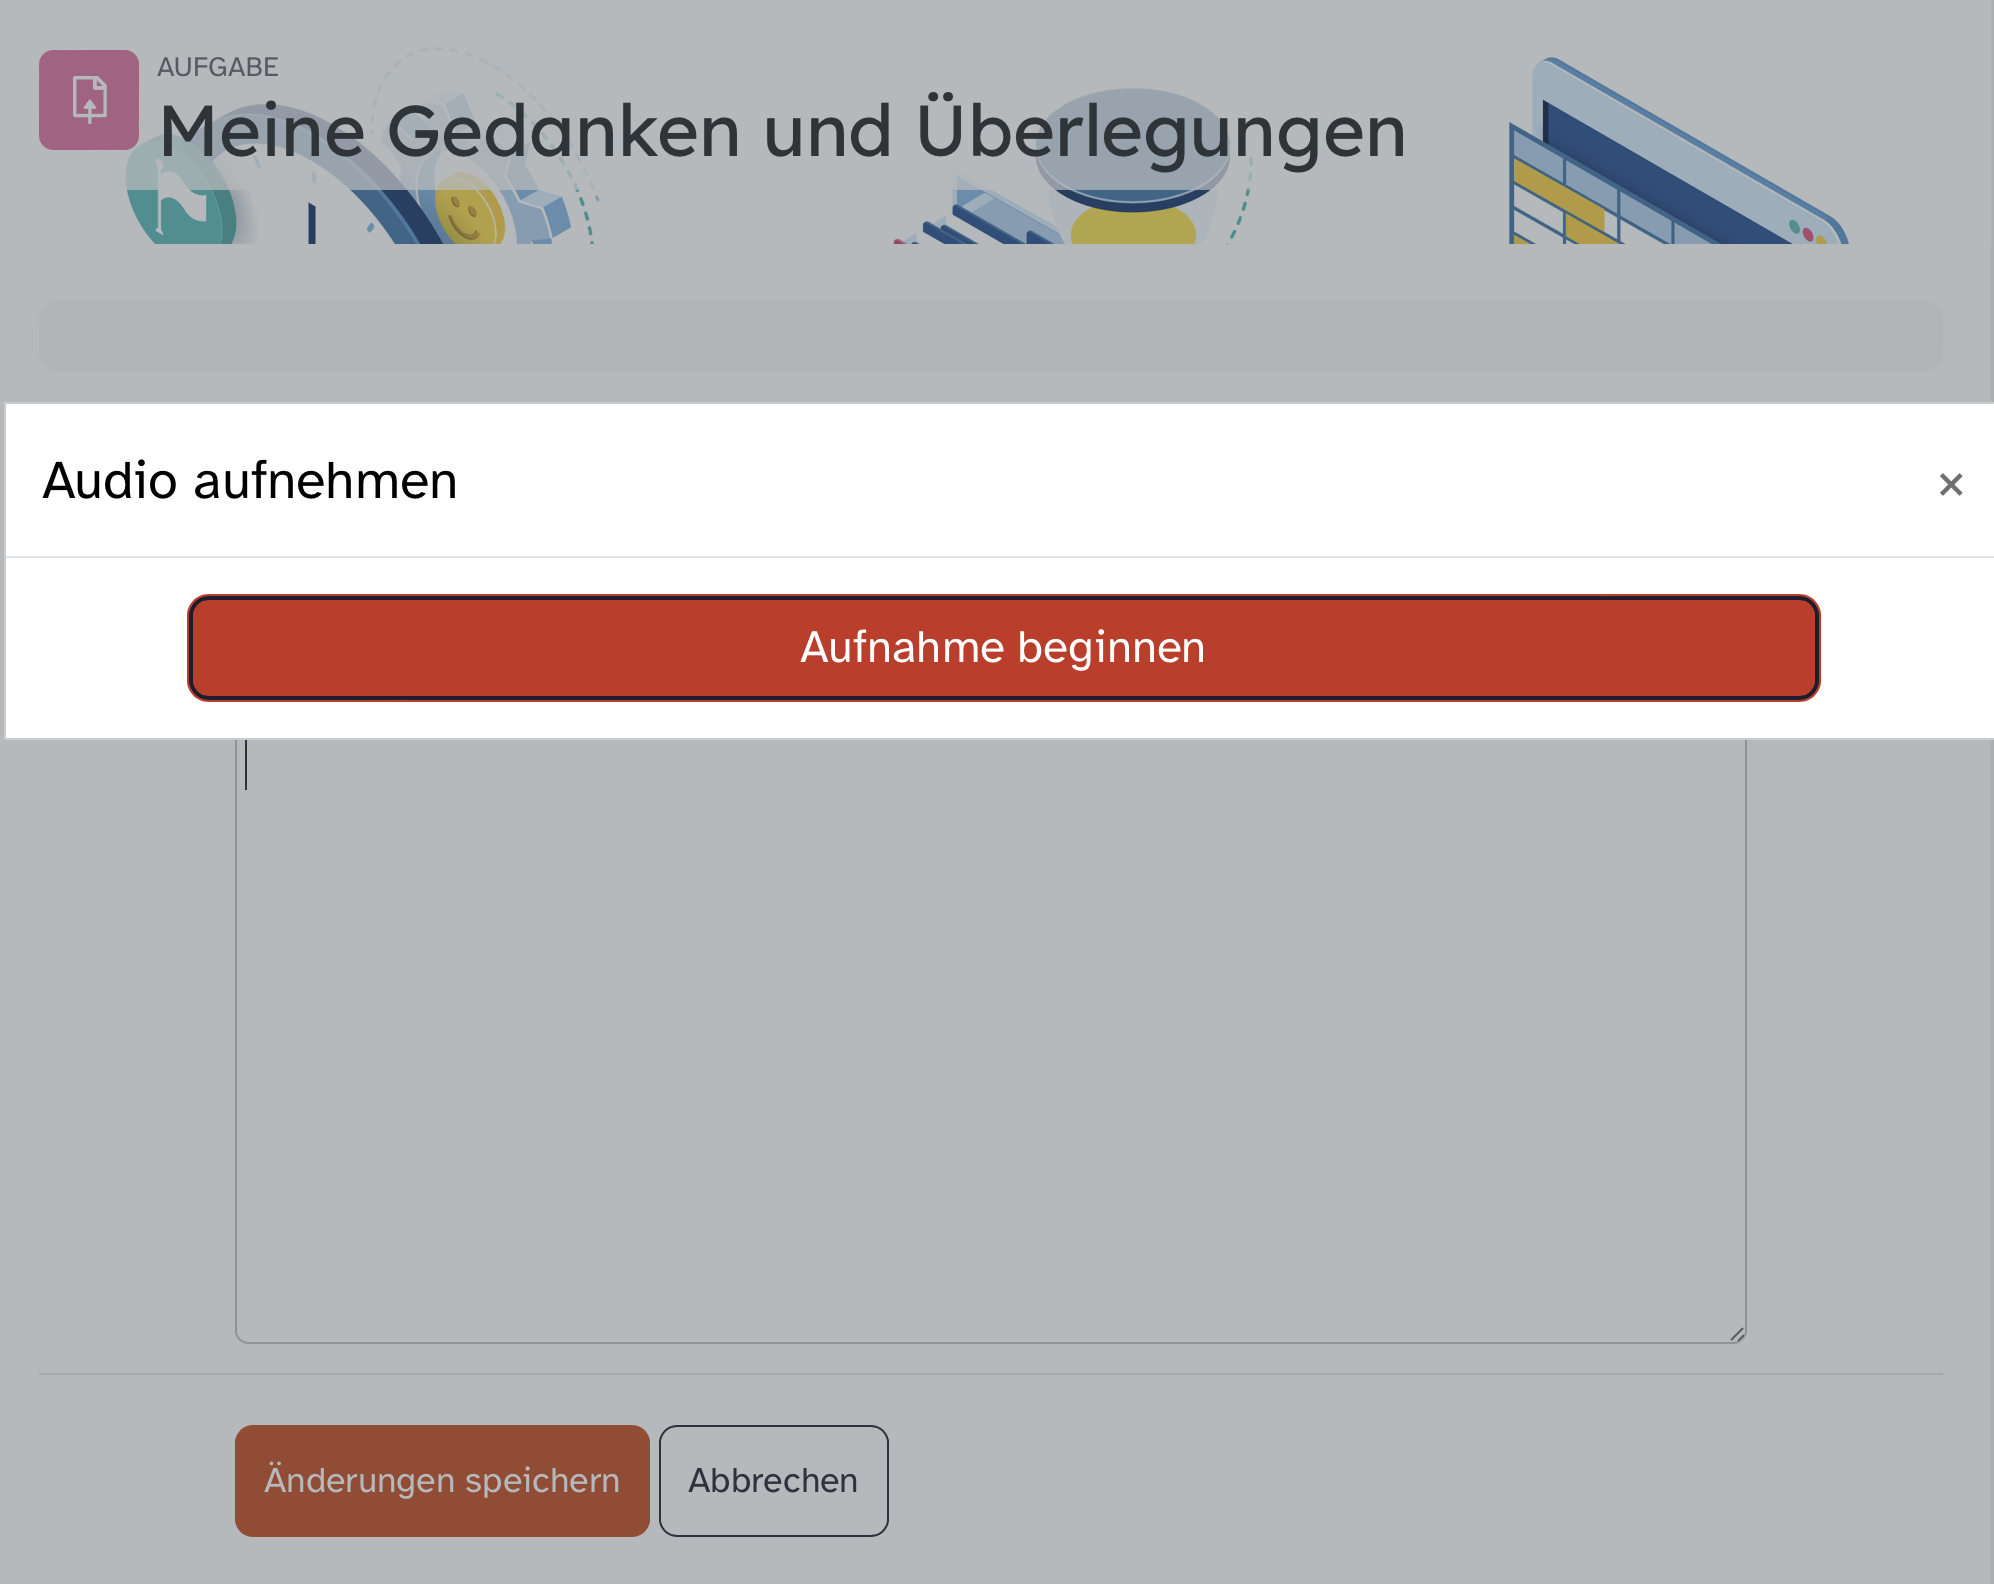The image size is (1994, 1584).
Task: Click Änderungen speichern
Action: [442, 1480]
